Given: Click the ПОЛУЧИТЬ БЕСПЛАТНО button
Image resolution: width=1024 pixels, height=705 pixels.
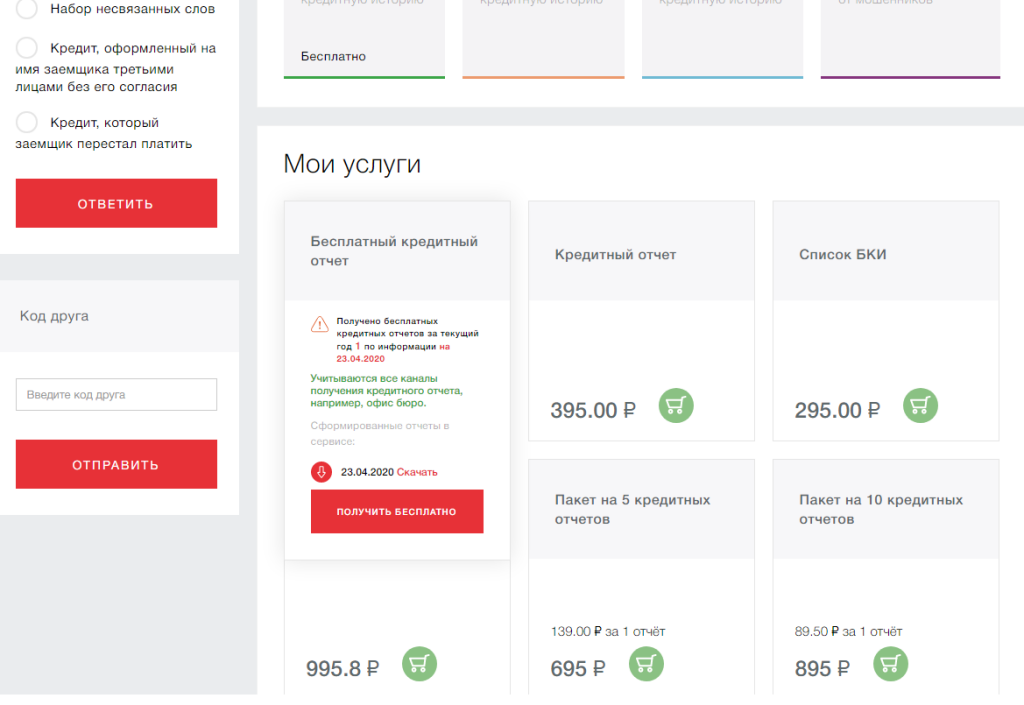Looking at the screenshot, I should (x=397, y=511).
